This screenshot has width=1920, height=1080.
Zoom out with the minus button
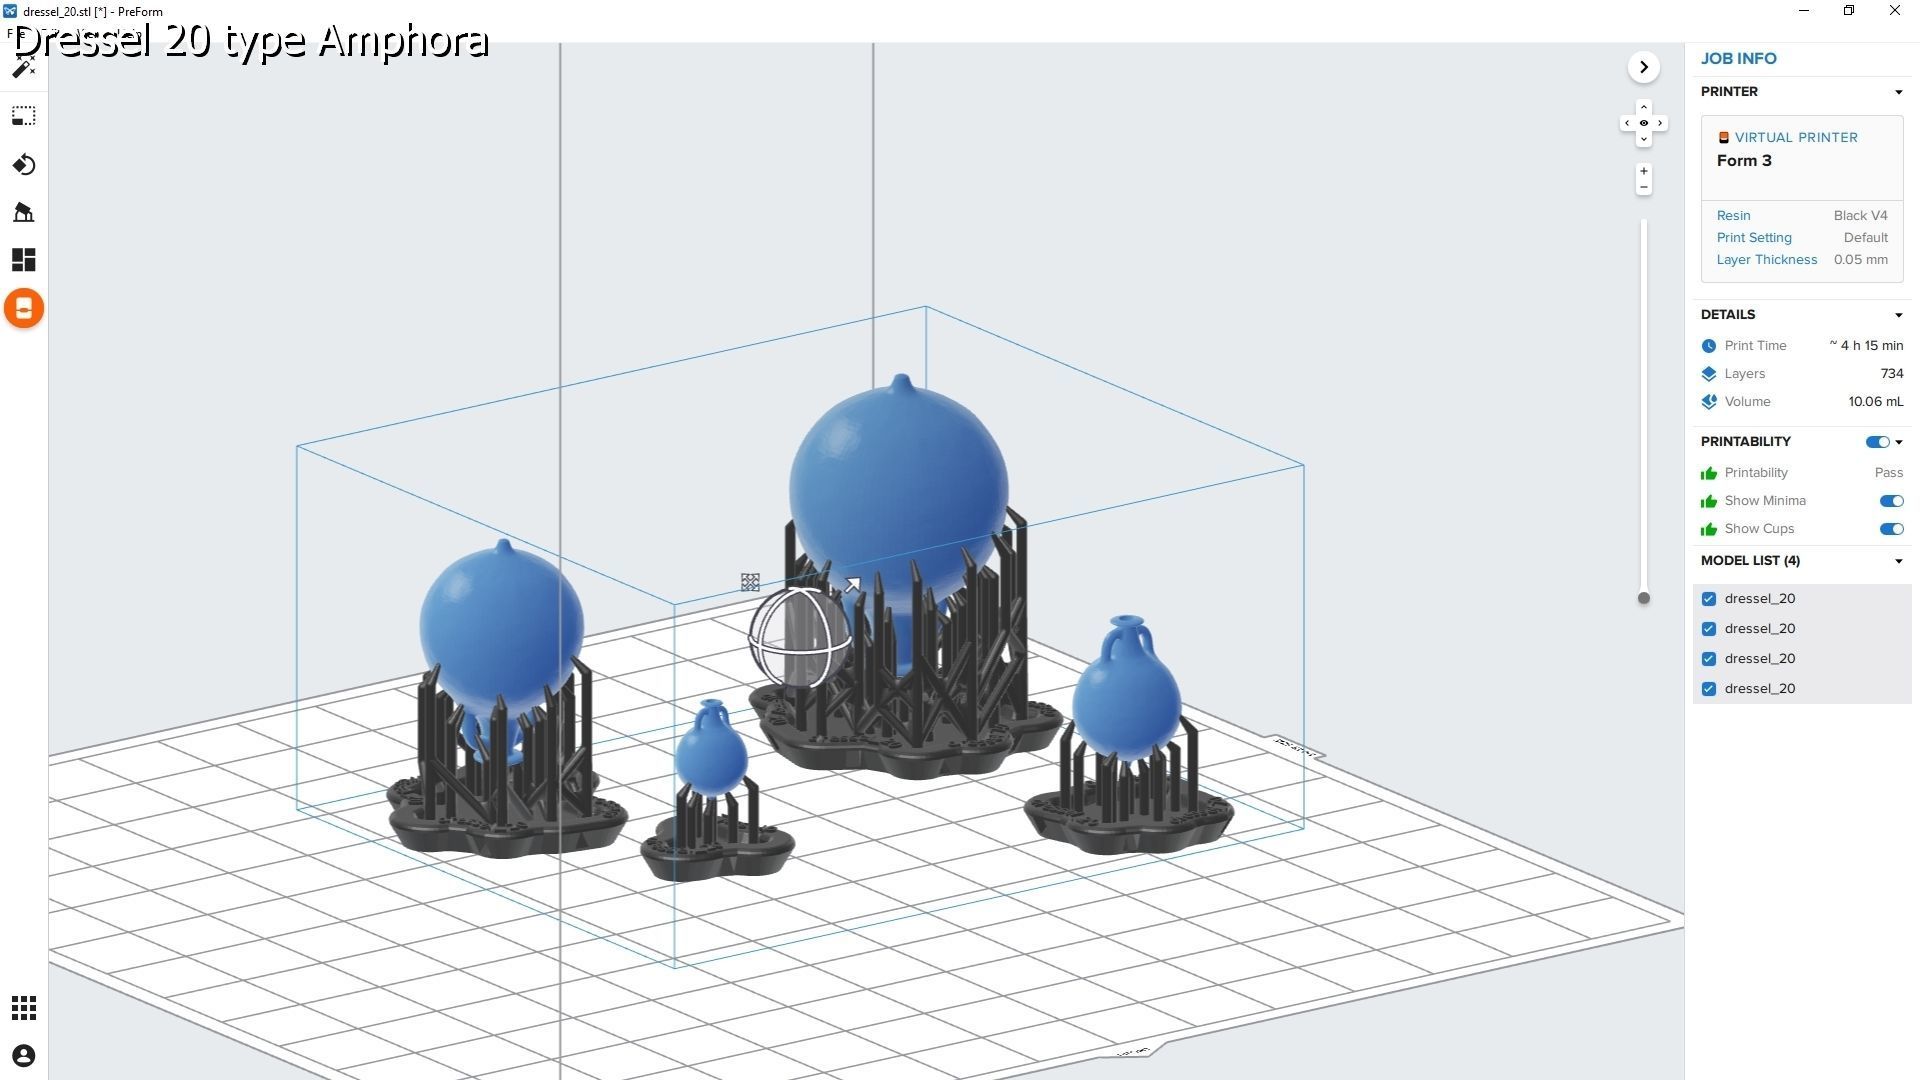click(1643, 187)
